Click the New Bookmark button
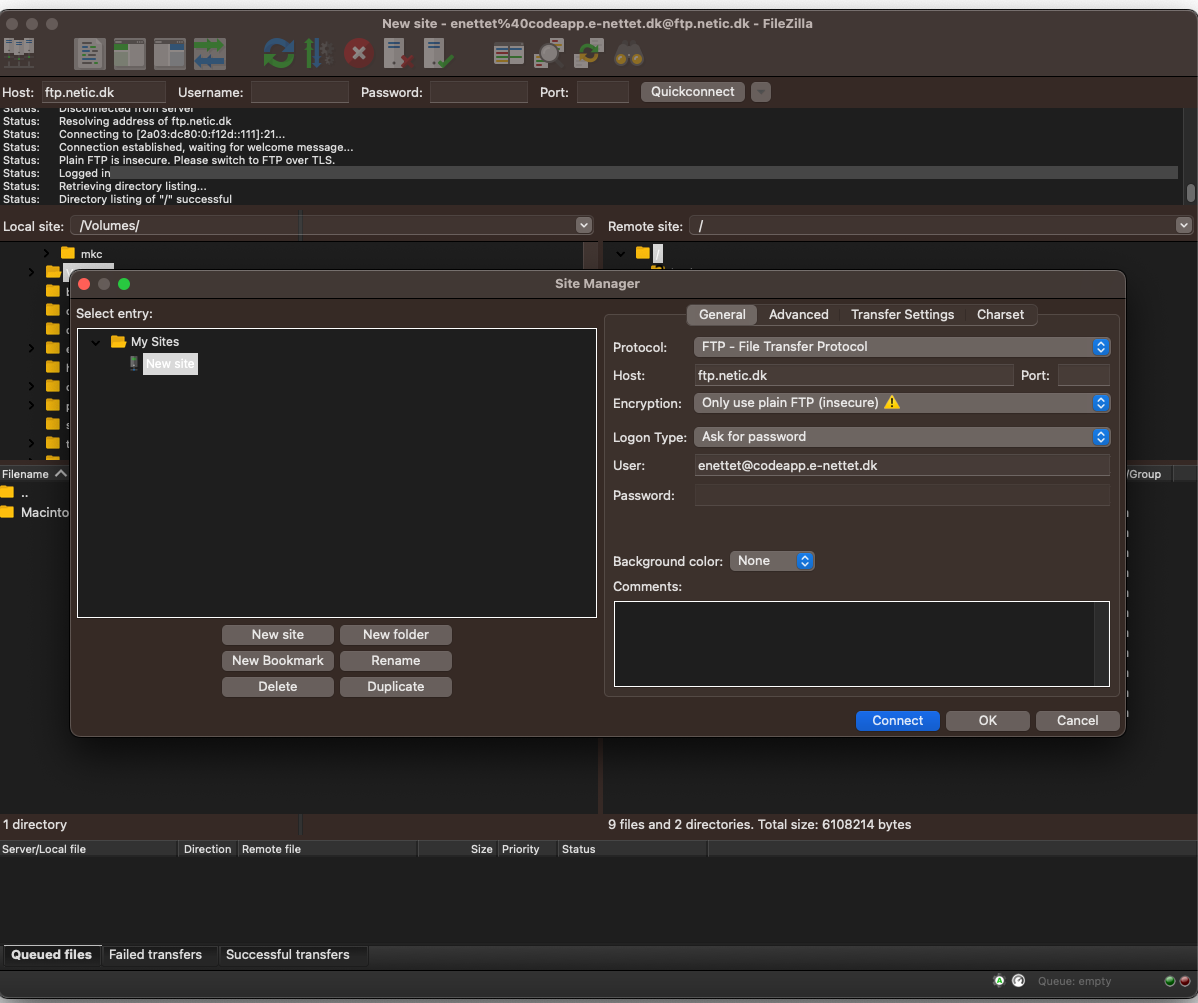 277,661
